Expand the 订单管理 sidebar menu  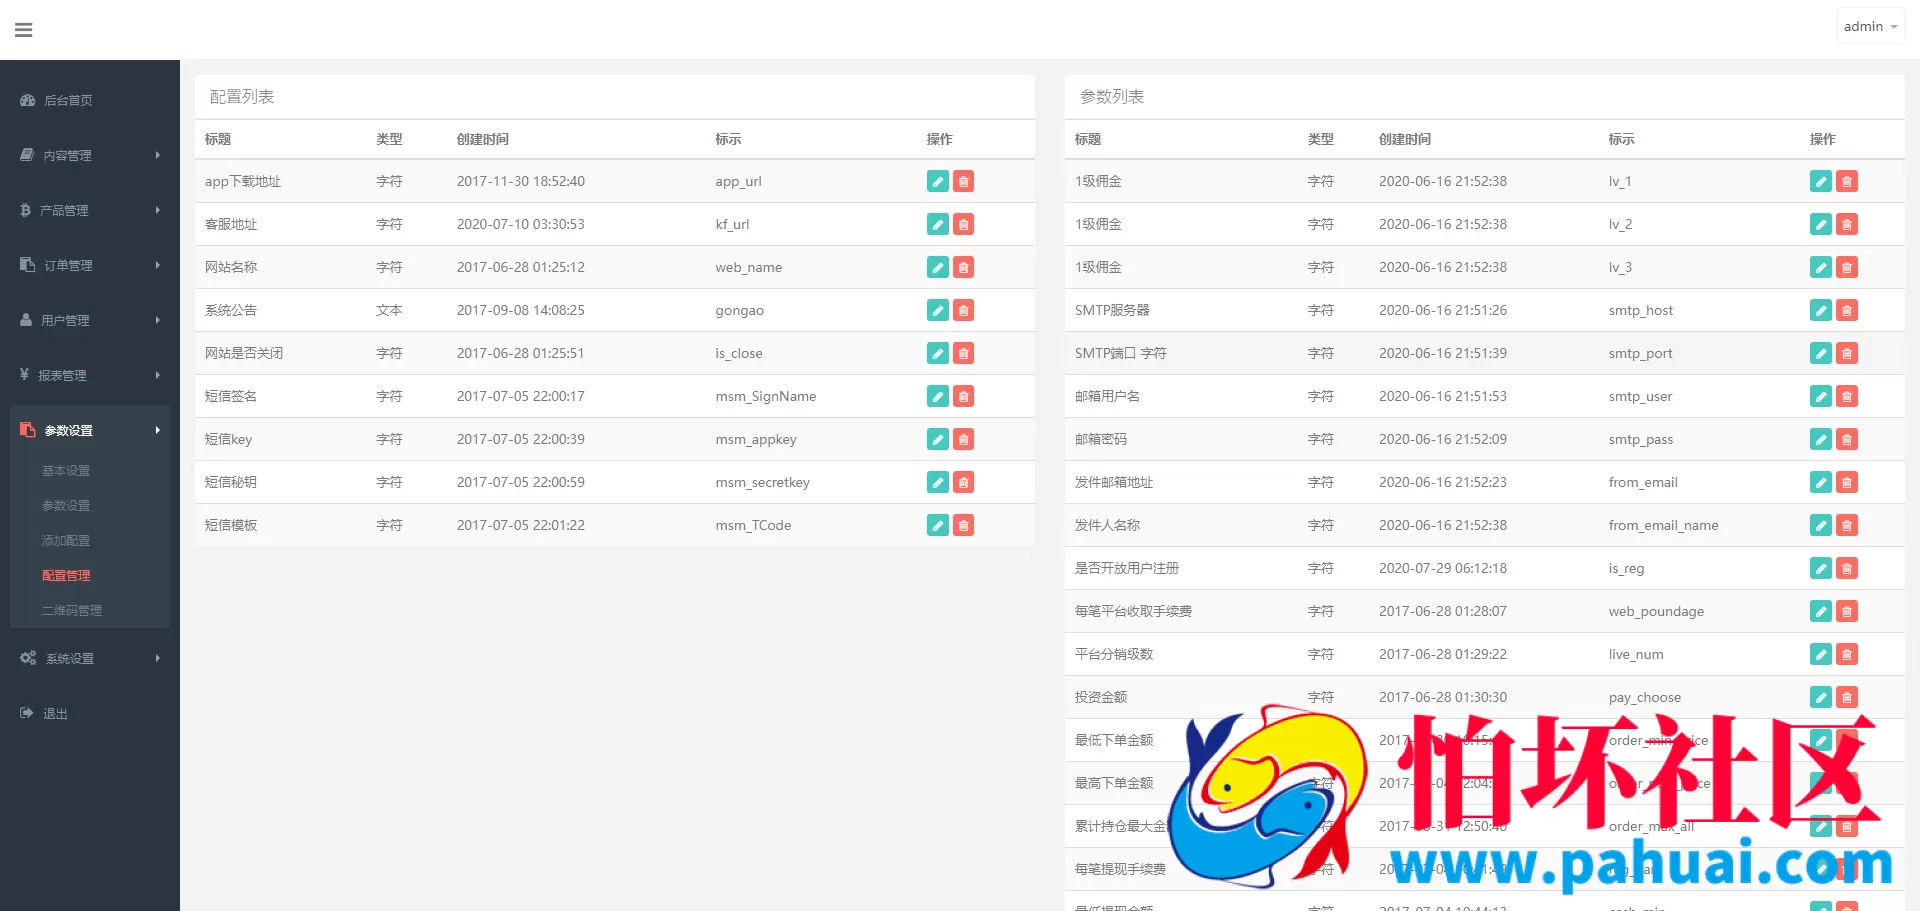(x=89, y=265)
